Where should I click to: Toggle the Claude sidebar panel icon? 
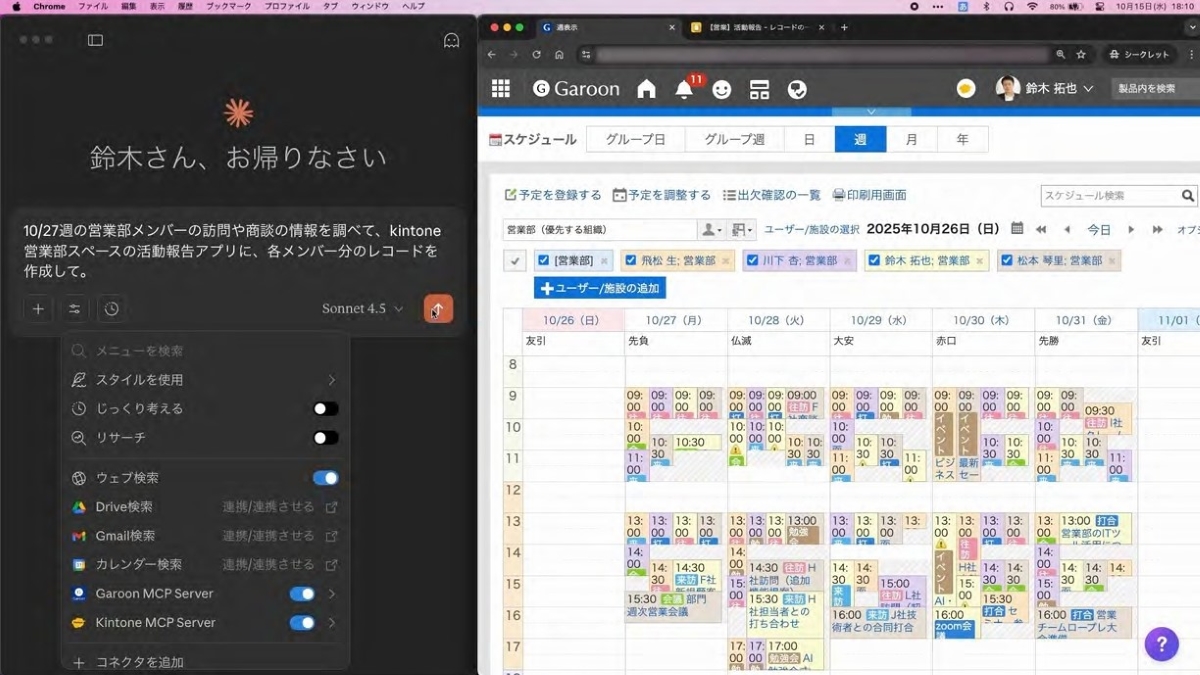[95, 40]
